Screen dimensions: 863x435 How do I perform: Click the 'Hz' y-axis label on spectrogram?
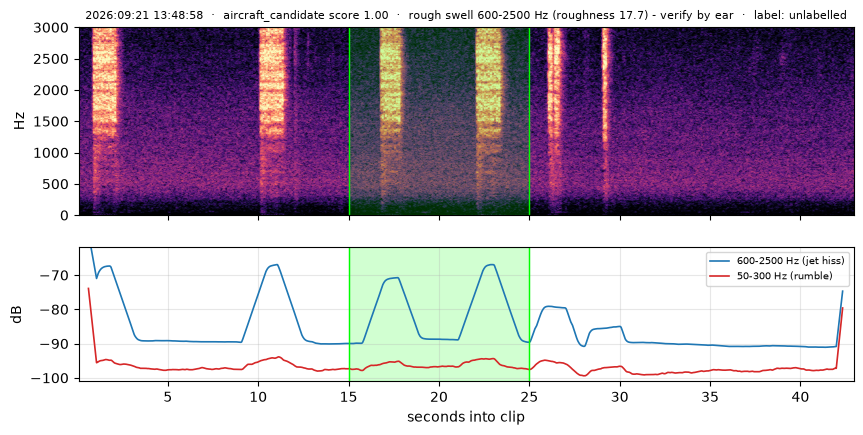coord(19,121)
